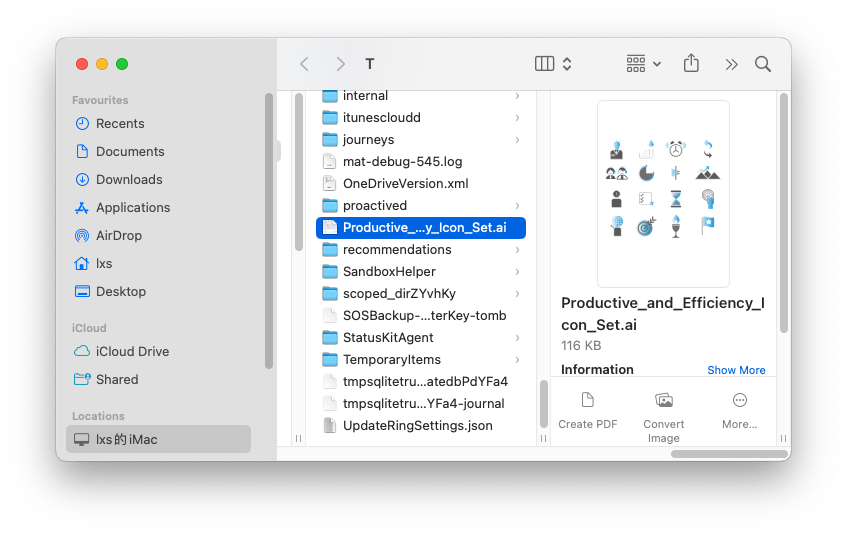Click the Share toolbar icon
The image size is (847, 535).
click(691, 64)
